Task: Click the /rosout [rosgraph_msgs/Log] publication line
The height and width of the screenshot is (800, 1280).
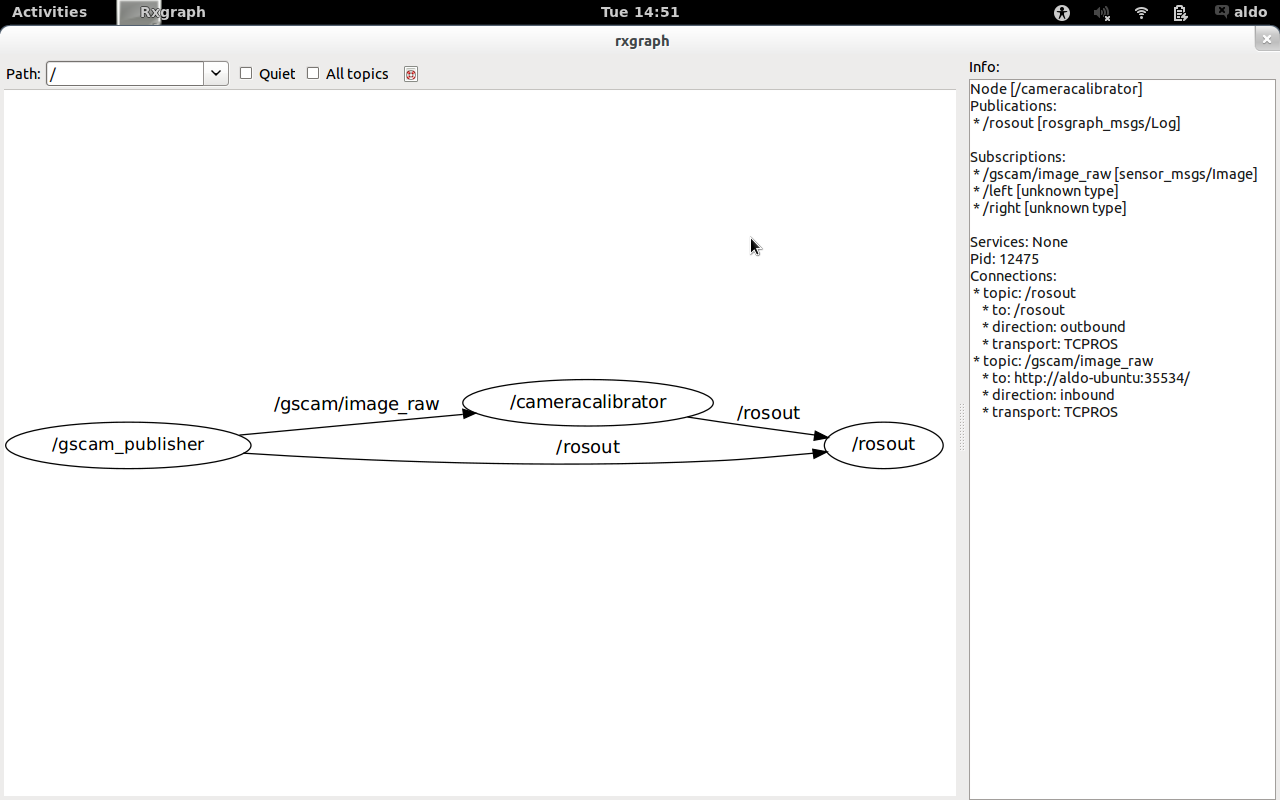Action: click(1077, 123)
